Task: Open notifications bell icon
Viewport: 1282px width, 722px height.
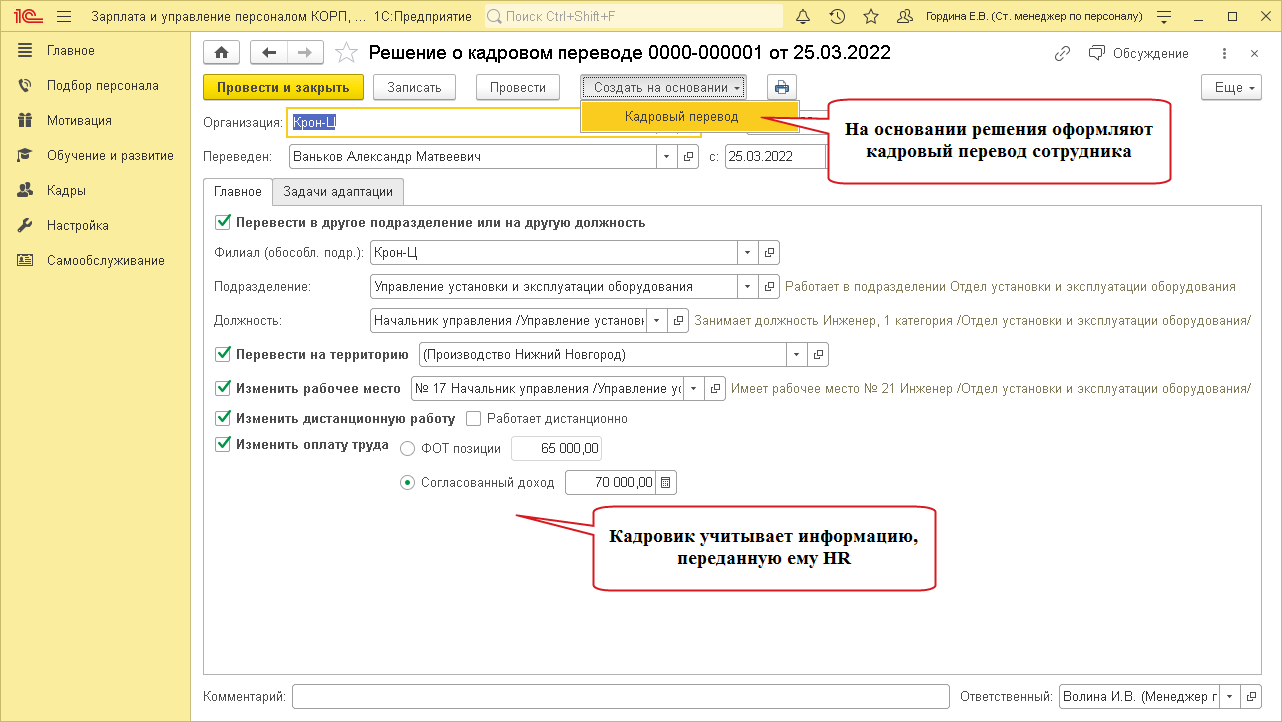Action: coord(803,17)
